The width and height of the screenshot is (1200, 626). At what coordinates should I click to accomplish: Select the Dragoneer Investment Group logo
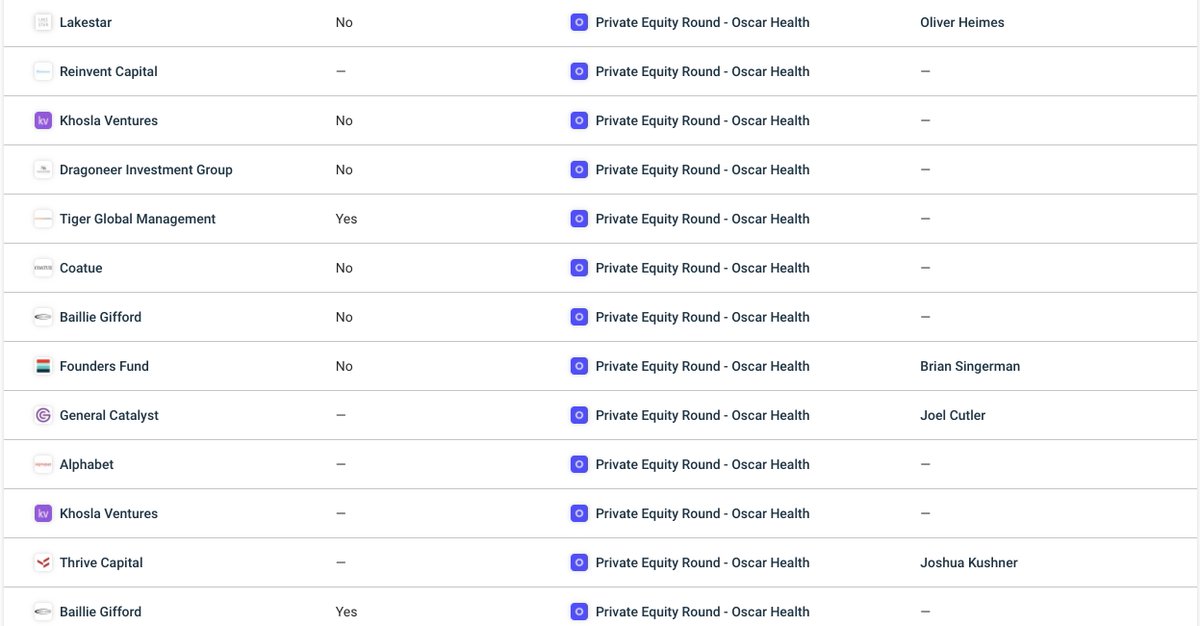coord(43,170)
